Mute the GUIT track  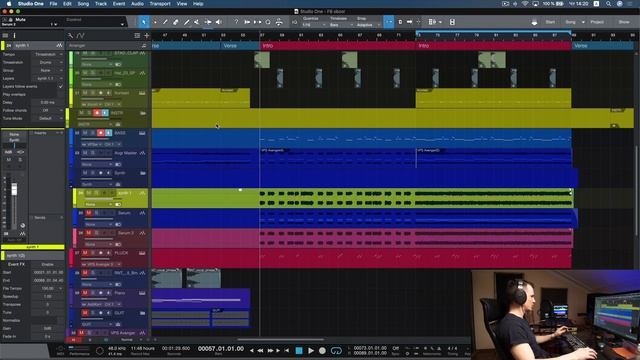(x=85, y=313)
